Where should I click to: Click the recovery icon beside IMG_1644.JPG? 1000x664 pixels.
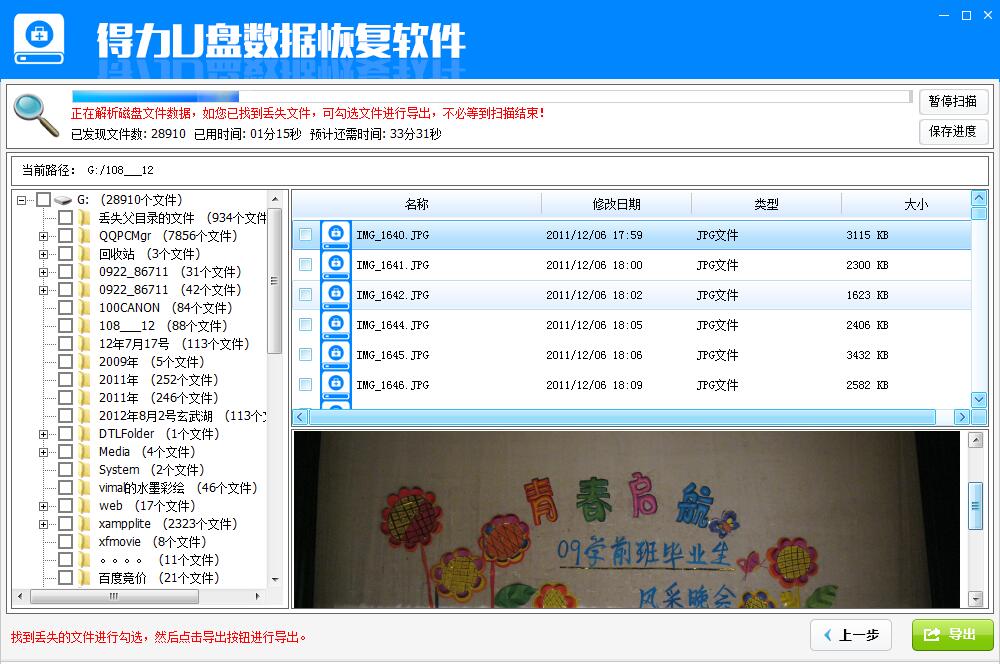336,322
